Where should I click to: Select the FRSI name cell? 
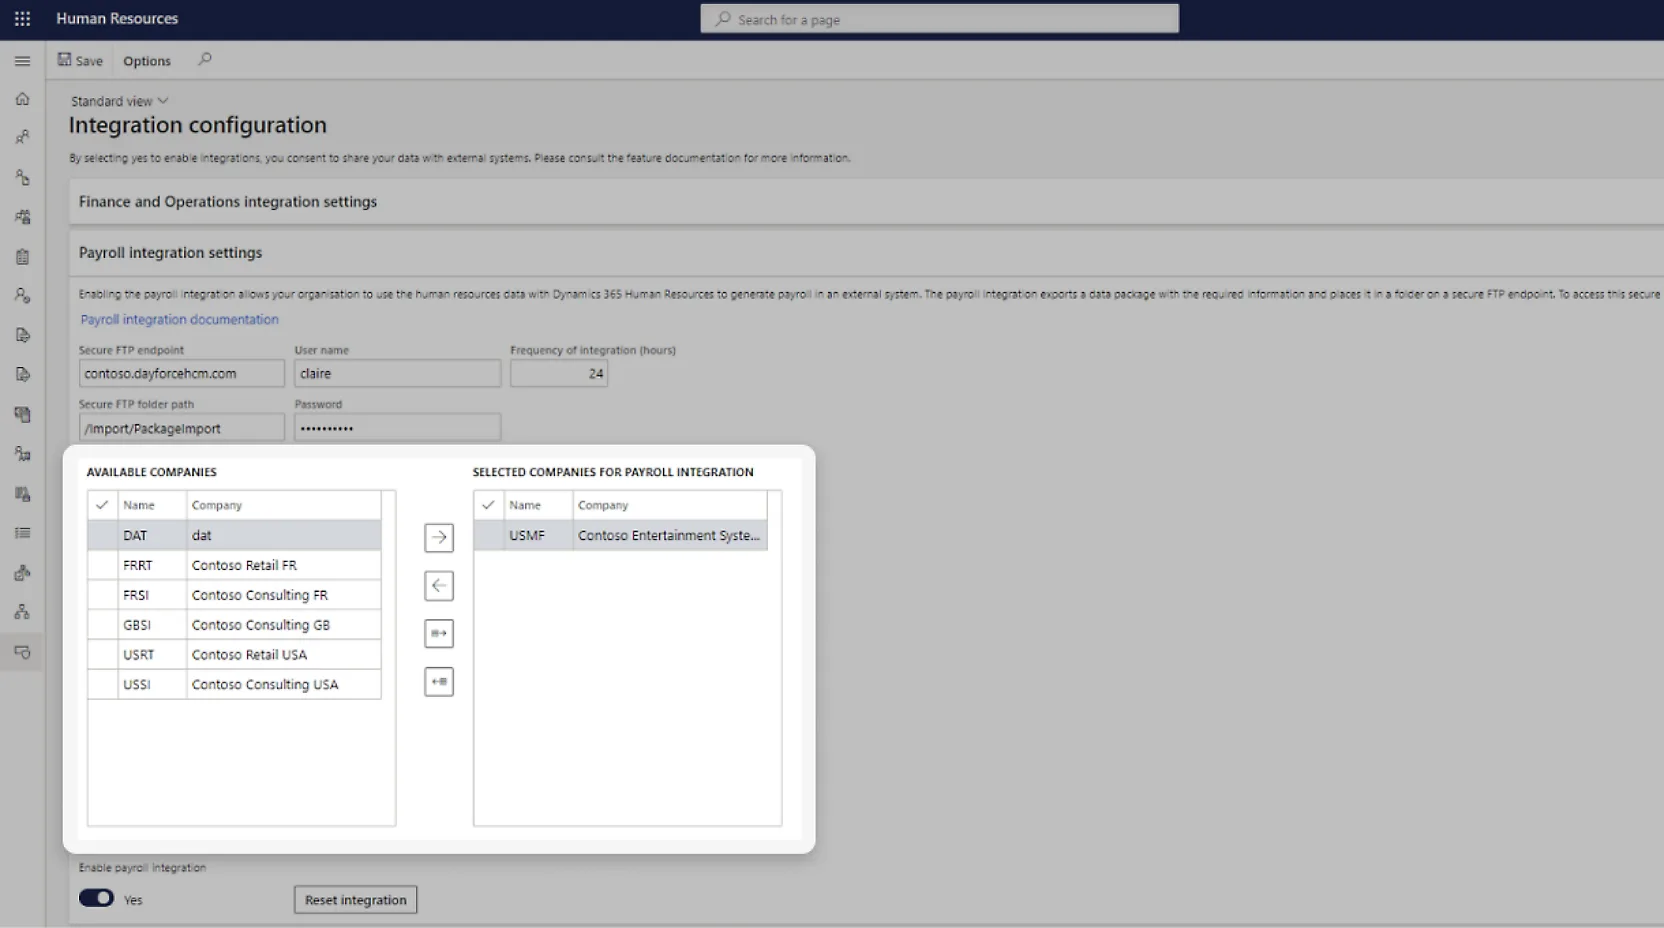(x=152, y=595)
